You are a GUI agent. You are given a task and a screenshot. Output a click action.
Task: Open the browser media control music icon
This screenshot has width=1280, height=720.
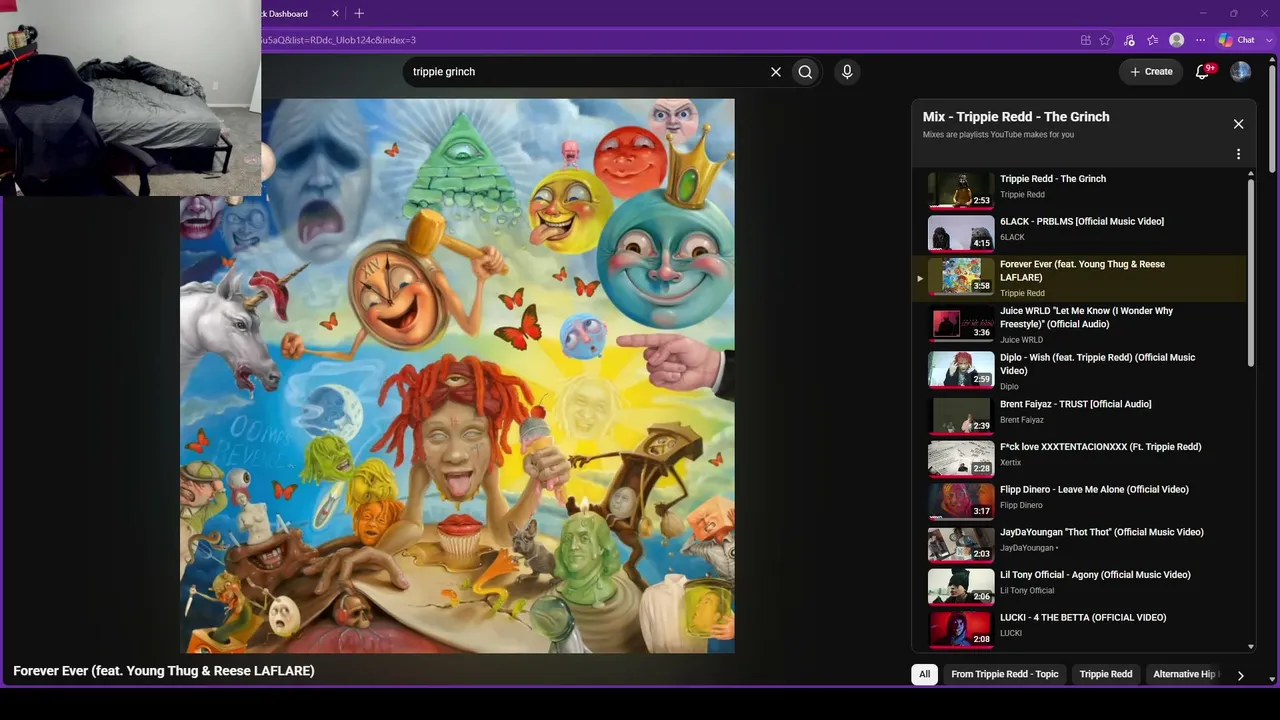tap(1129, 40)
